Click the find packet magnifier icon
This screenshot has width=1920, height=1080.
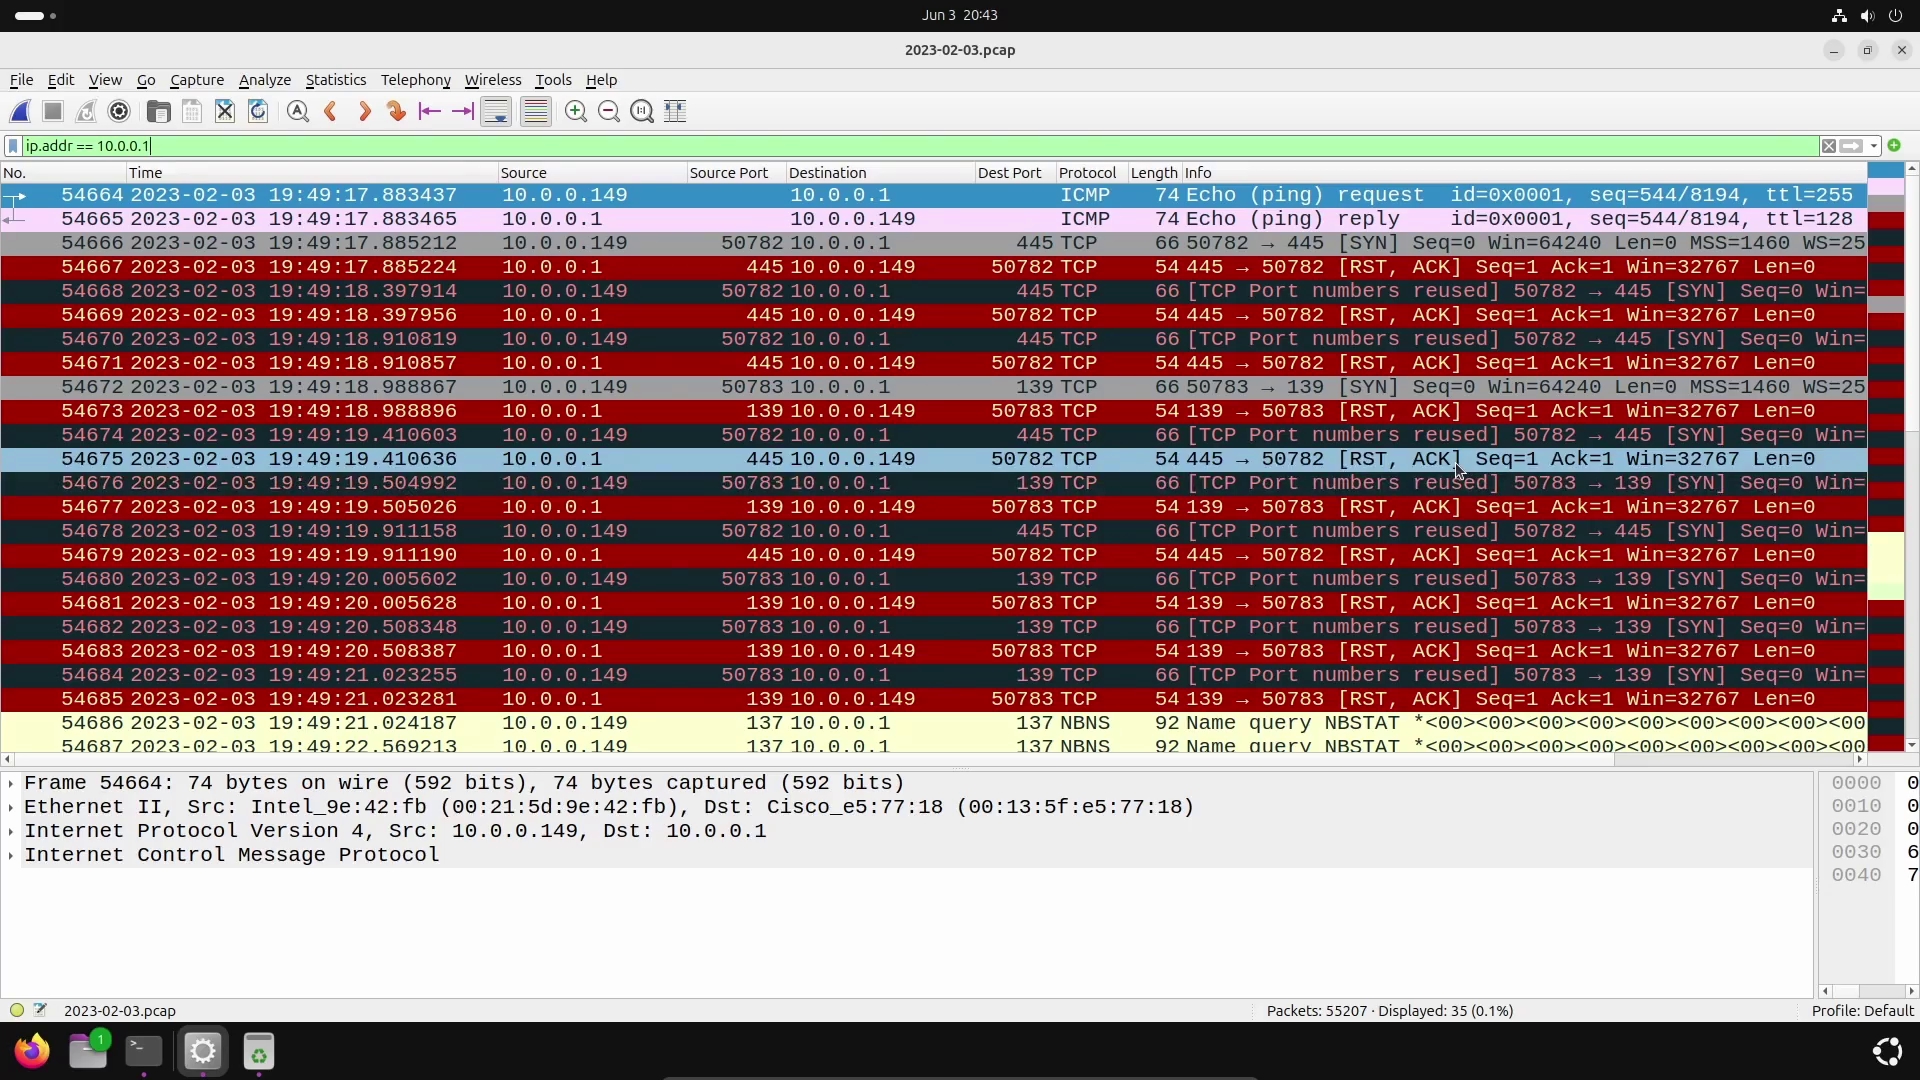(297, 112)
